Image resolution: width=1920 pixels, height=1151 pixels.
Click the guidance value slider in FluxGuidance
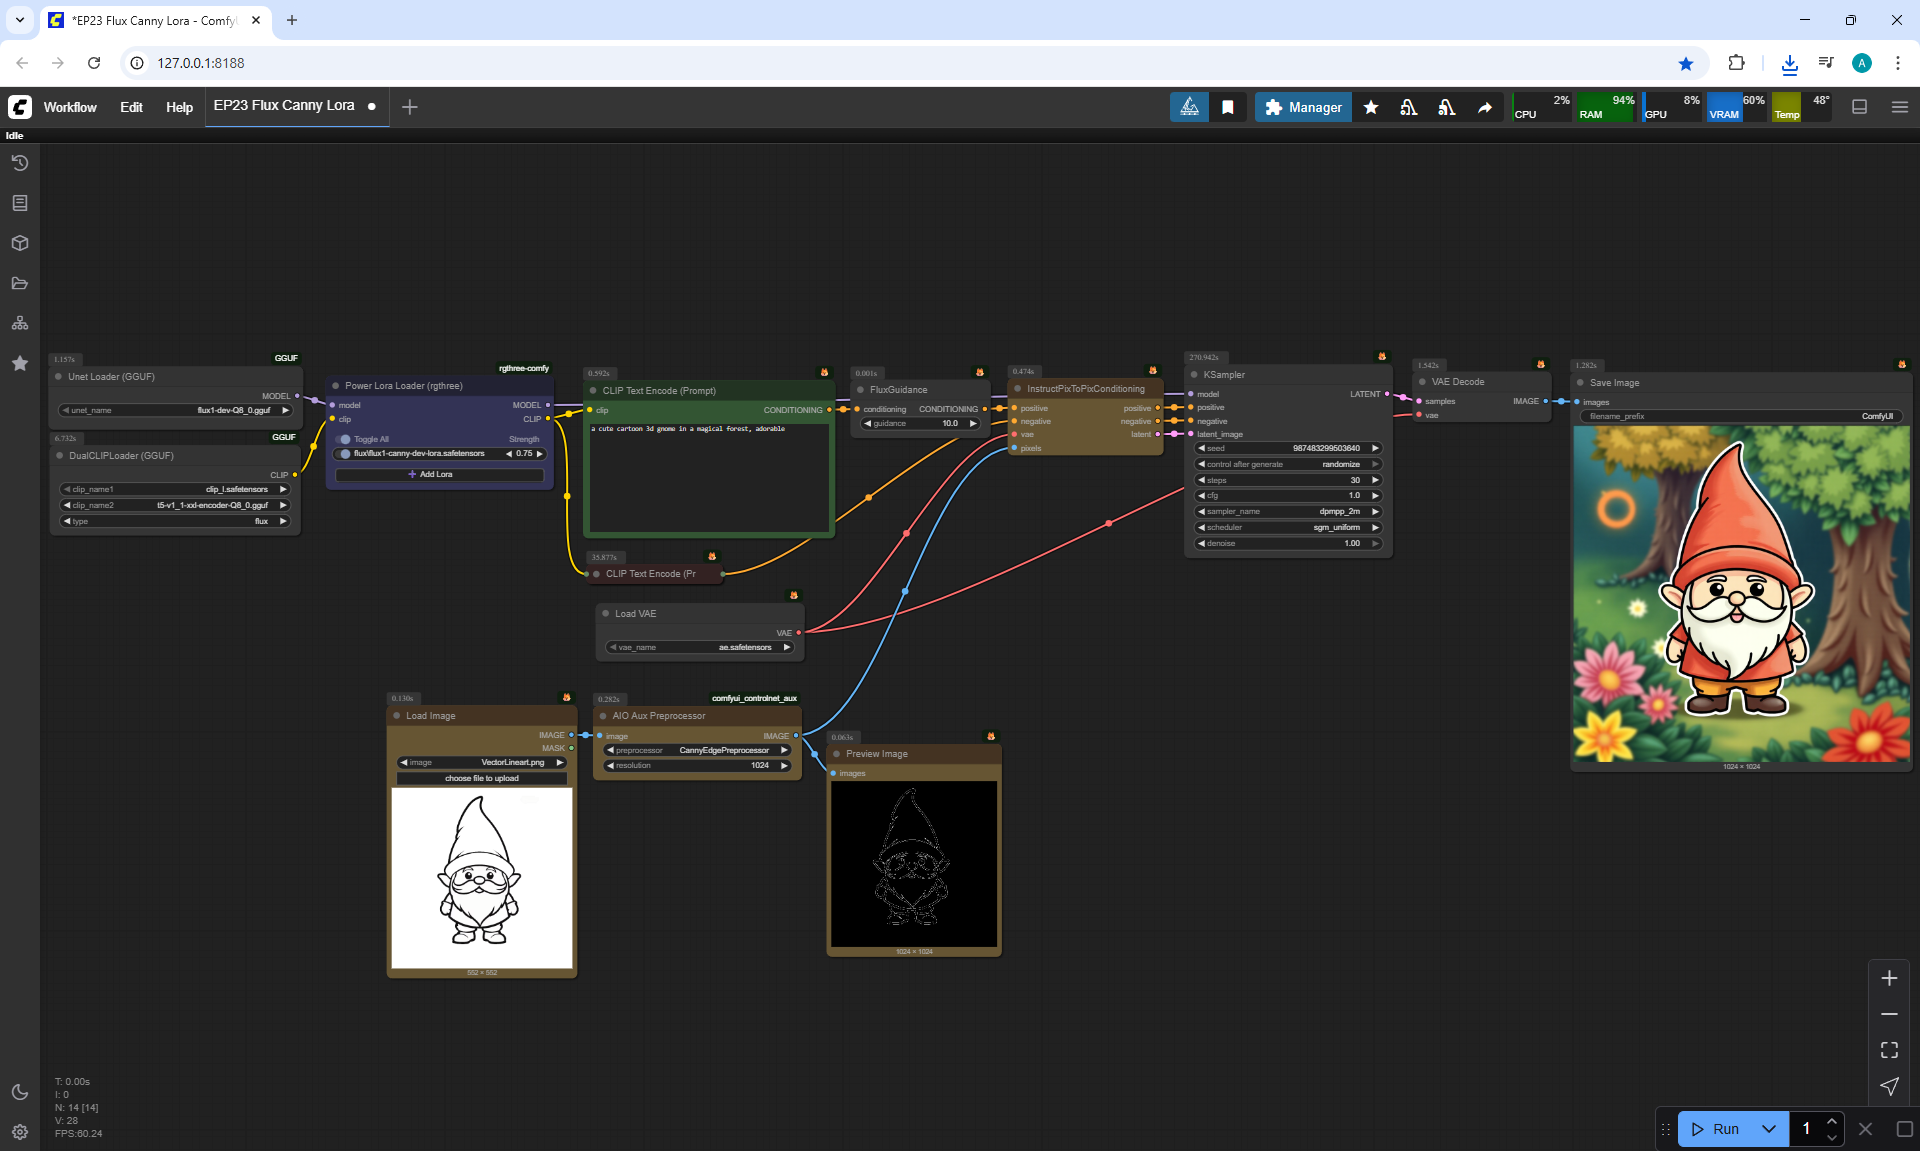(920, 423)
